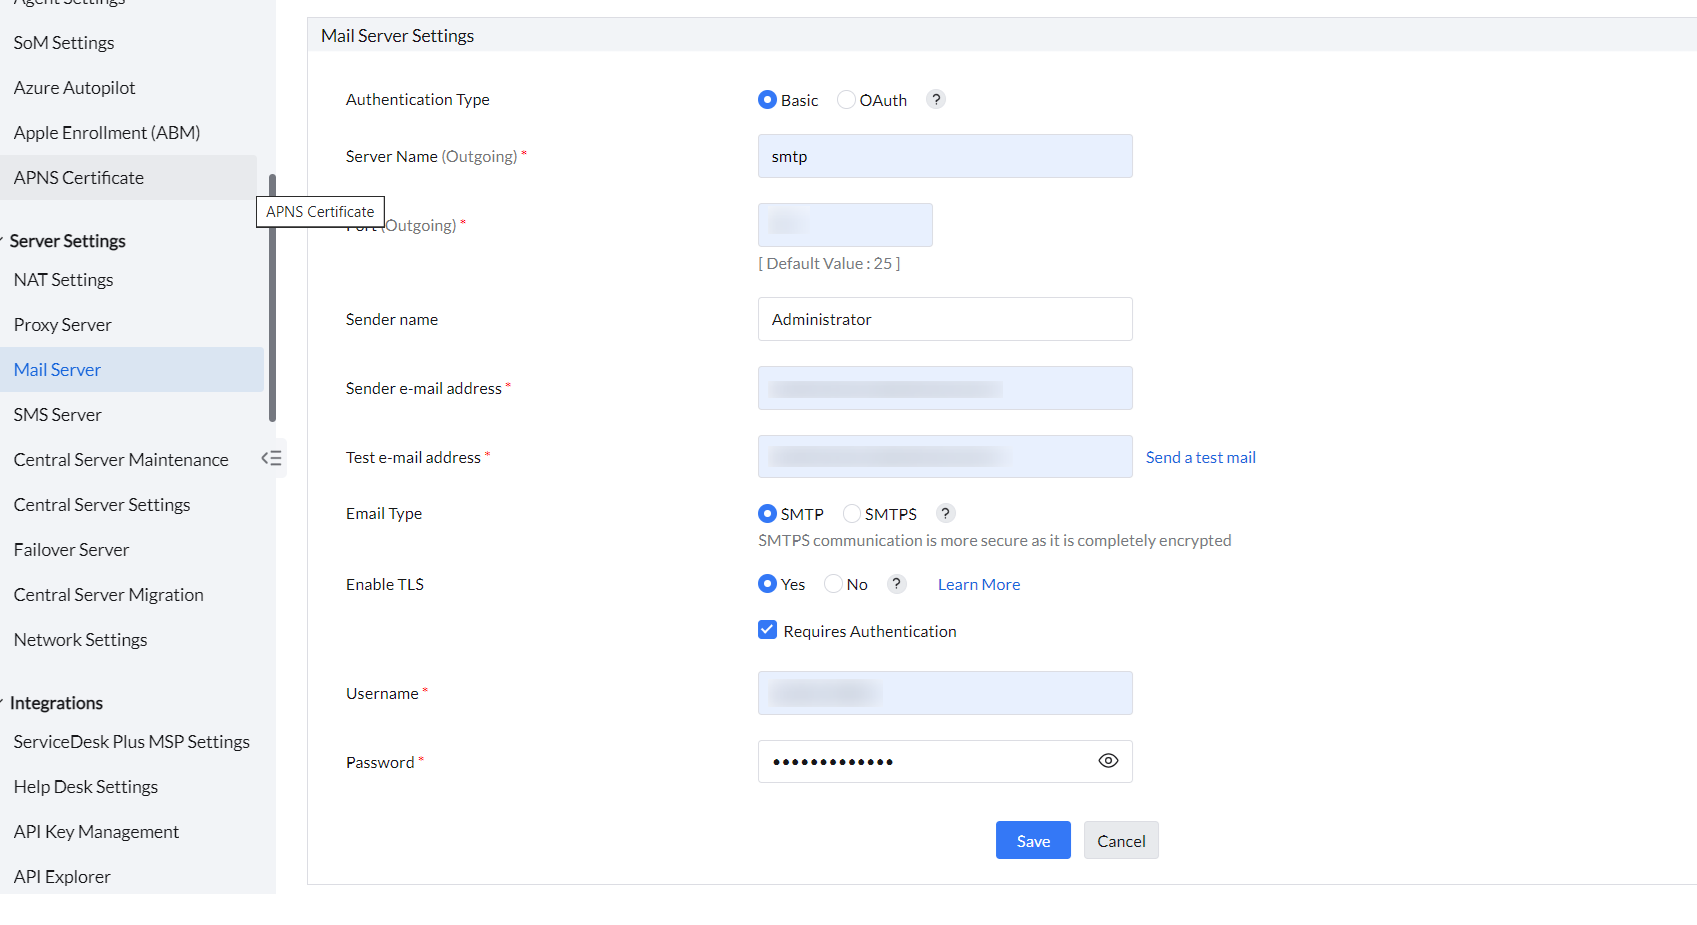
Task: Select the OAuth authentication radio button
Action: pyautogui.click(x=846, y=100)
